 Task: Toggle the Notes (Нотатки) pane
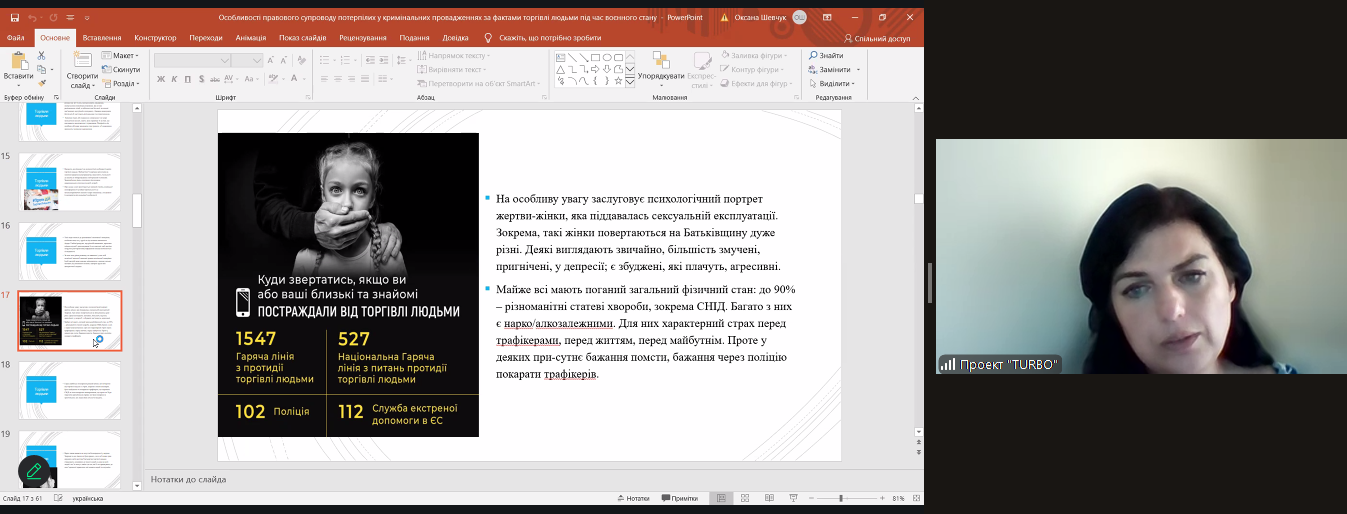click(635, 498)
